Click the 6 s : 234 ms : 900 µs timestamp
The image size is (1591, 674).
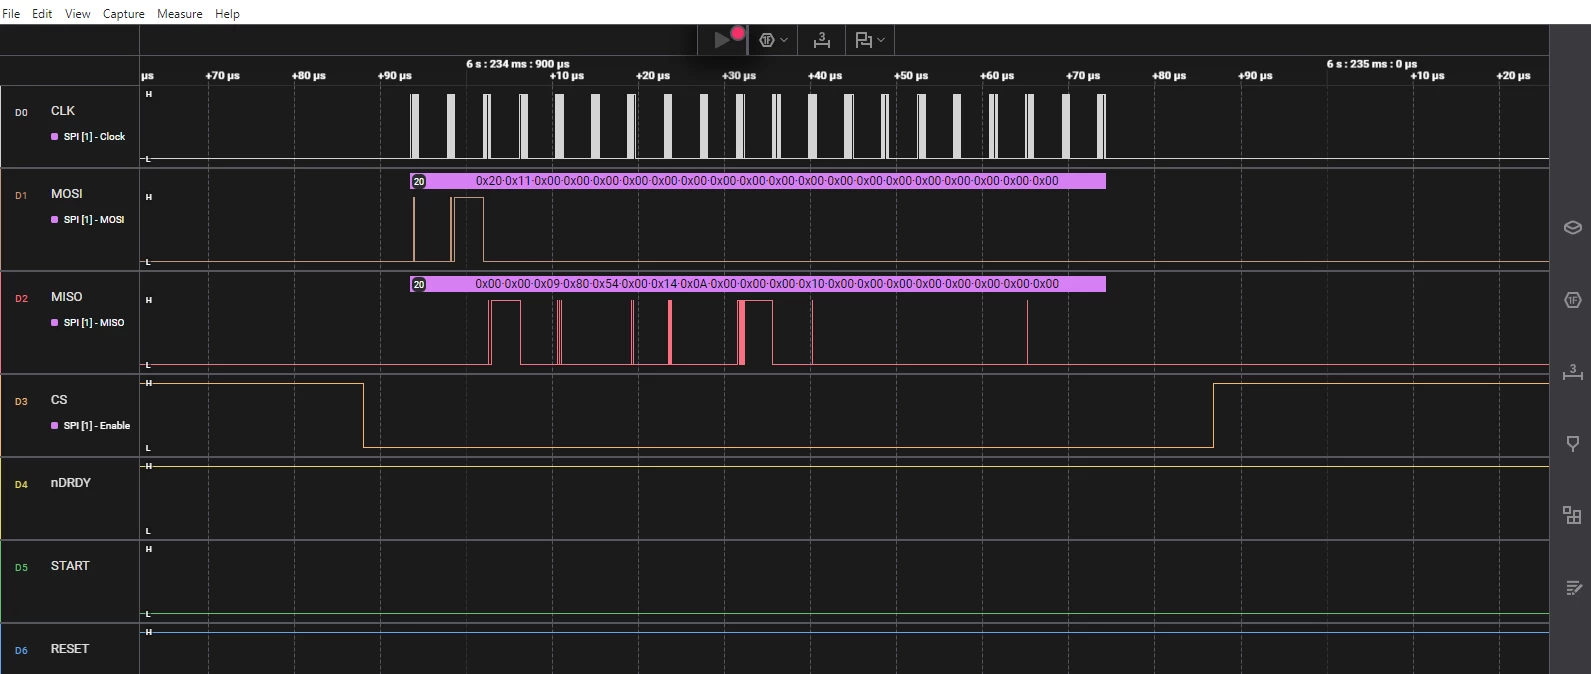(518, 64)
